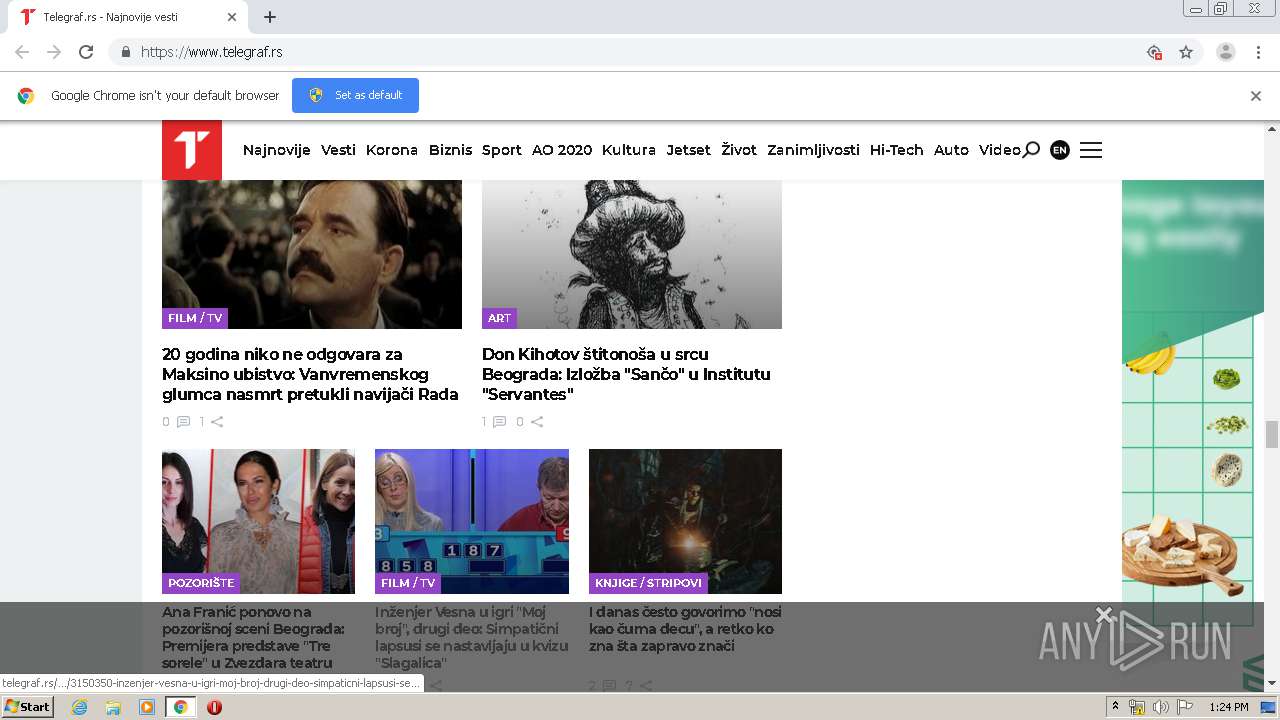Open the three women theatre thumbnail

click(x=258, y=521)
